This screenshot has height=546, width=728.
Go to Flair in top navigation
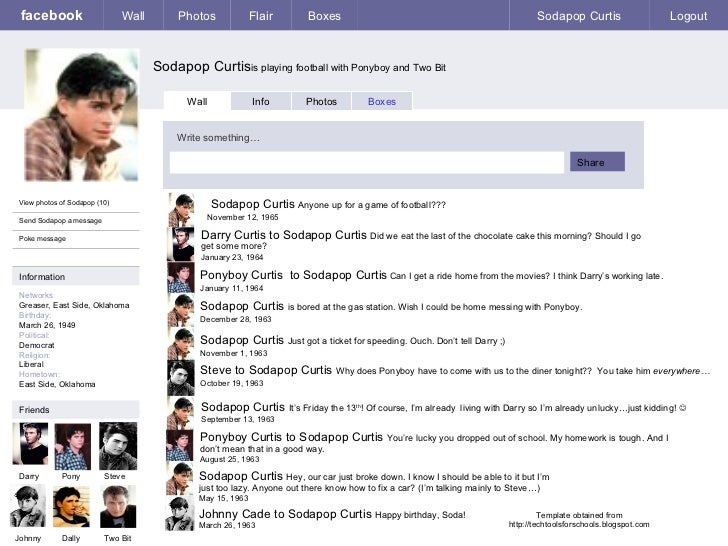click(x=261, y=16)
